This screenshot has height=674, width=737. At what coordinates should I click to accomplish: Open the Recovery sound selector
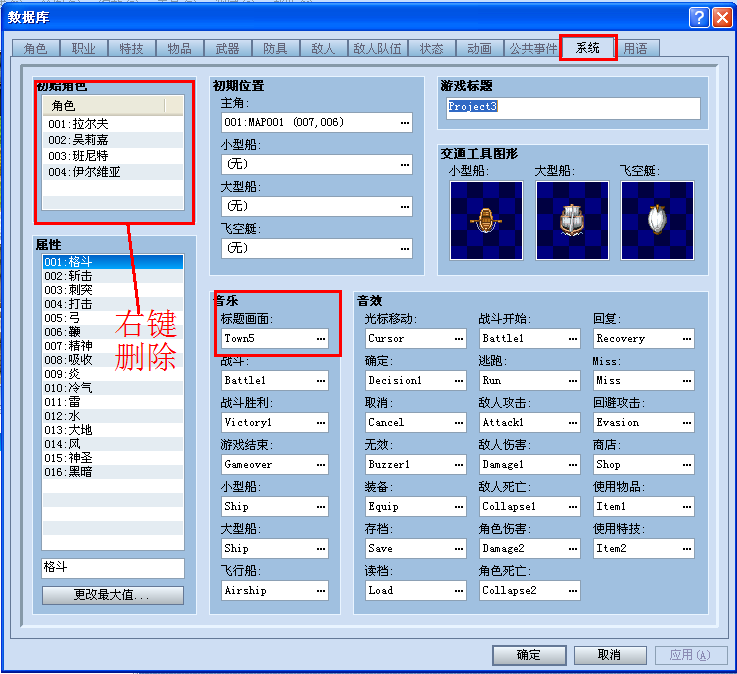tap(644, 338)
